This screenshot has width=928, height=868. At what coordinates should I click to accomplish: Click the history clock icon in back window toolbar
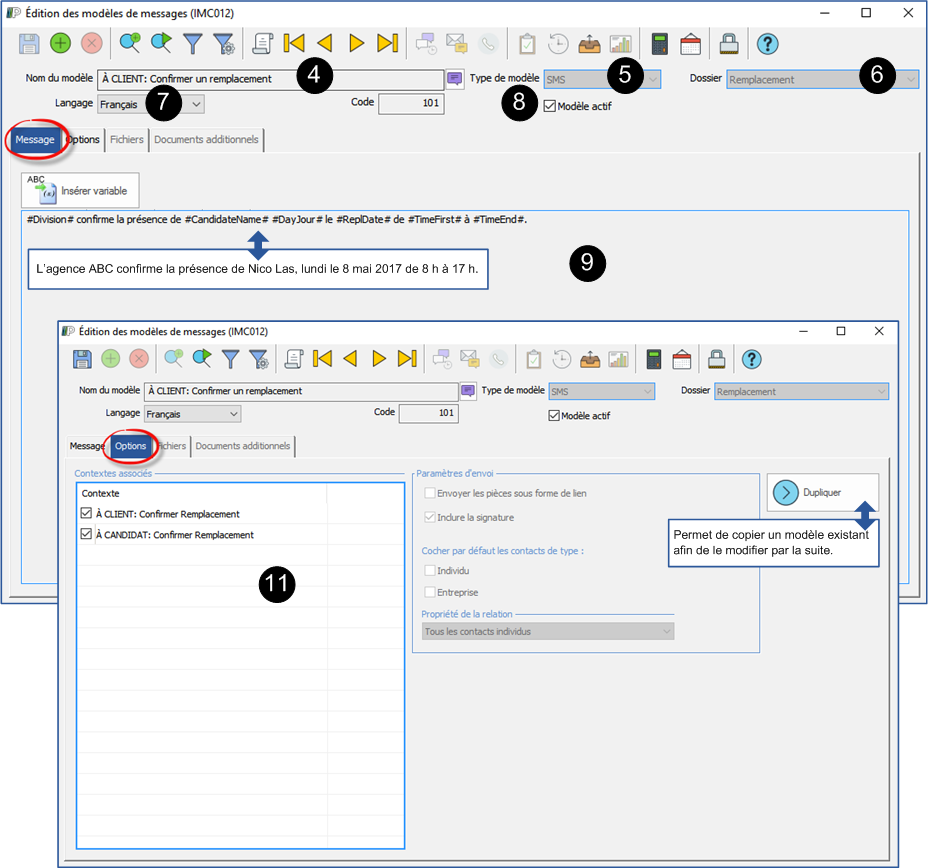(x=558, y=43)
